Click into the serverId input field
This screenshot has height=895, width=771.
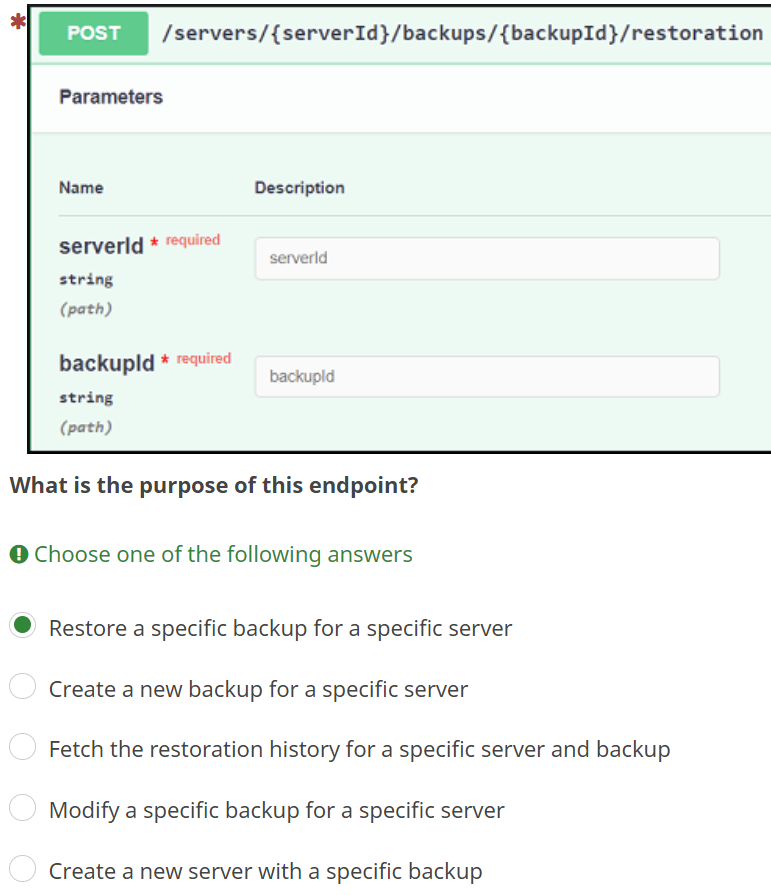487,258
